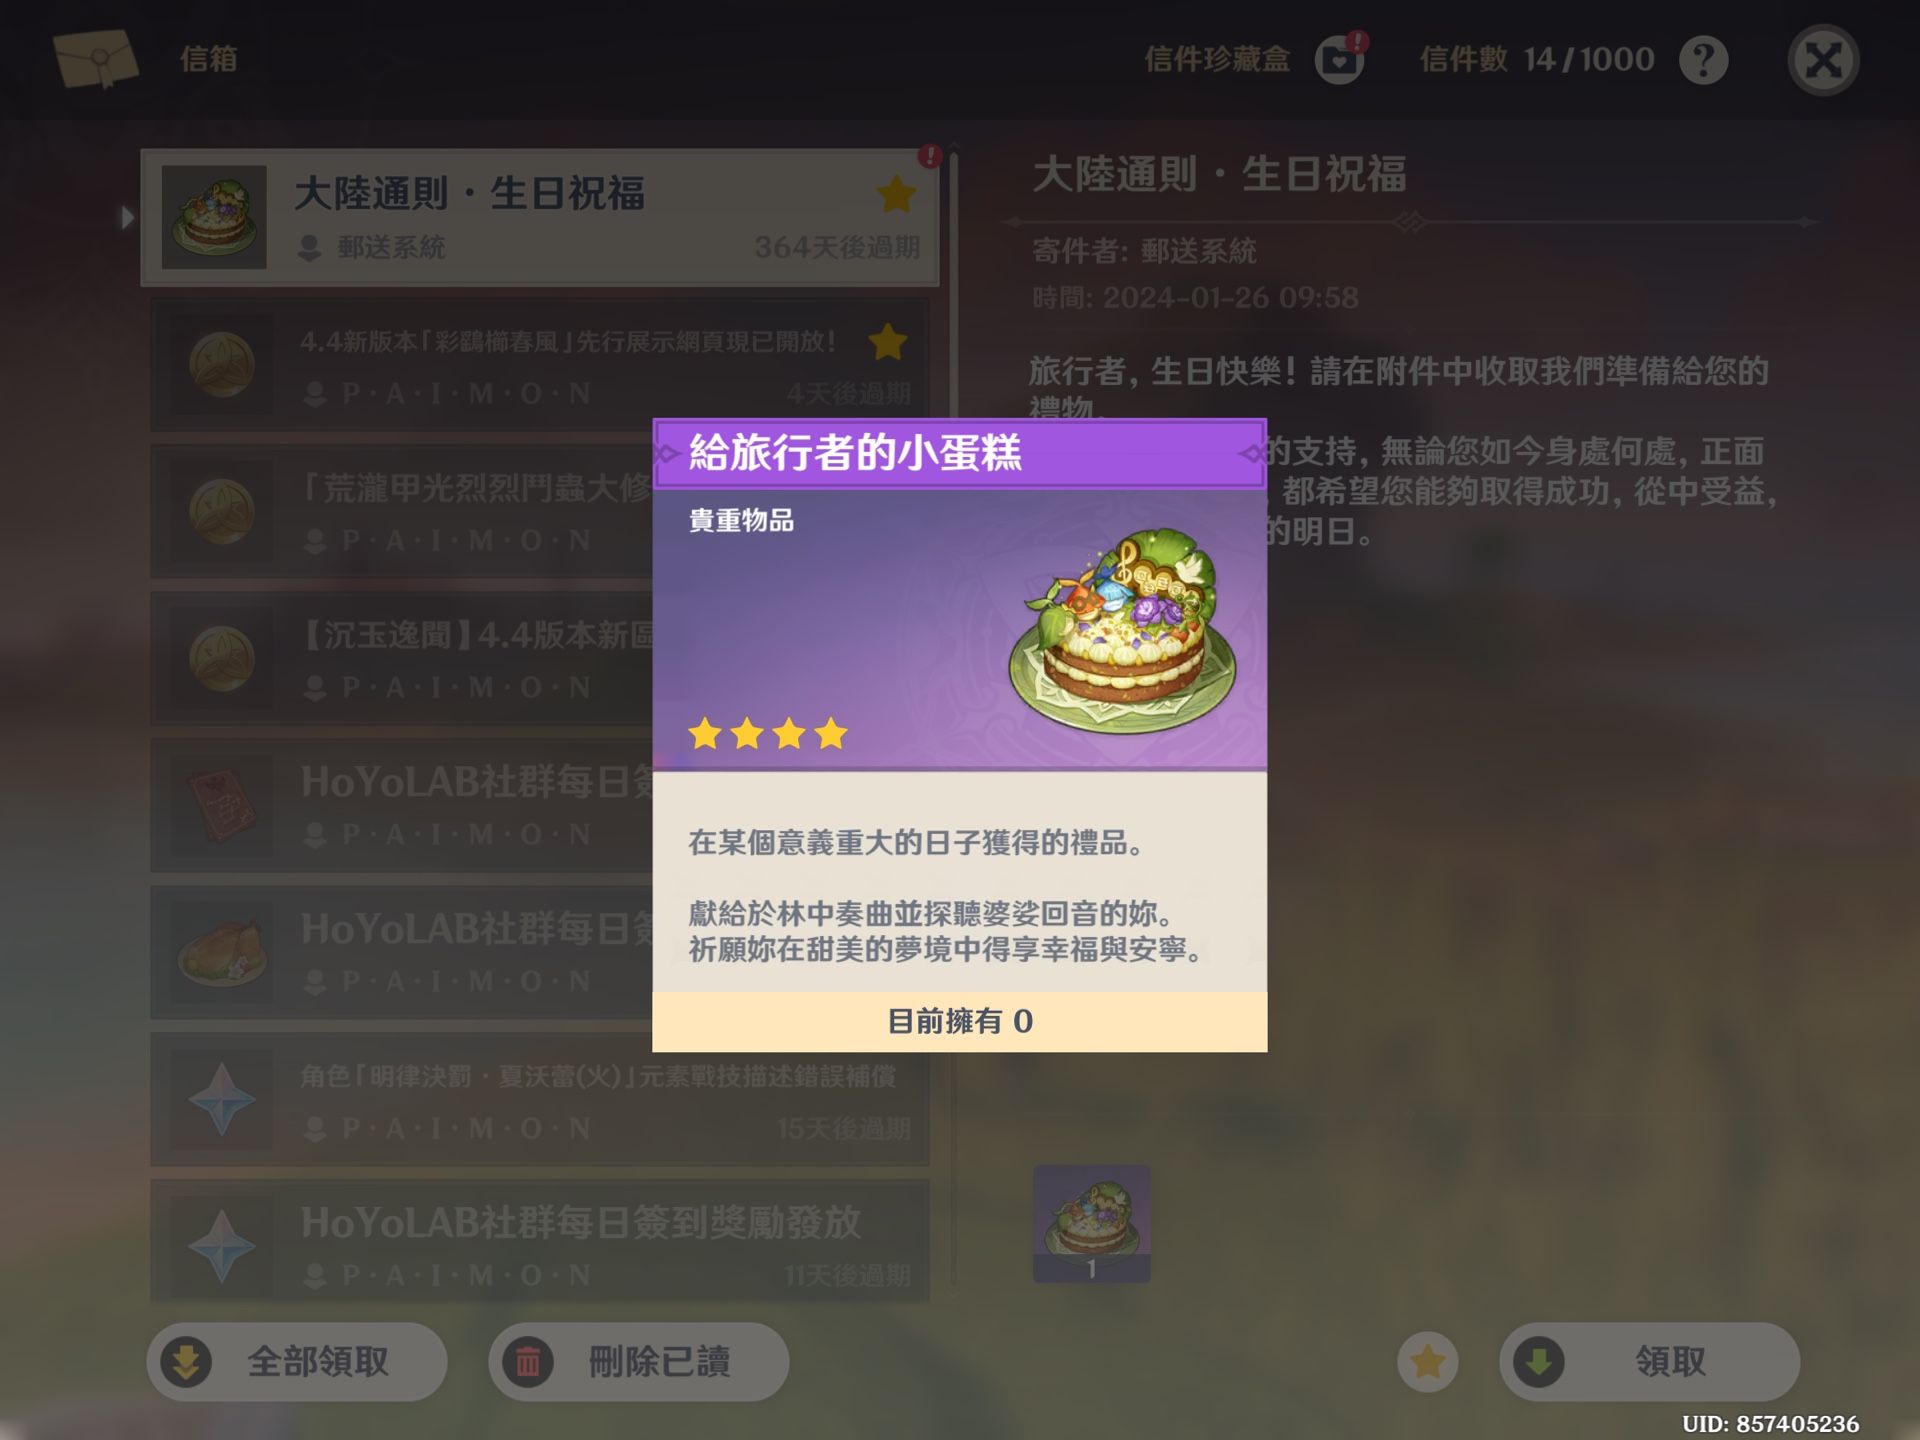Click the mailbox envelope icon at top left
The image size is (1920, 1440).
tap(96, 58)
